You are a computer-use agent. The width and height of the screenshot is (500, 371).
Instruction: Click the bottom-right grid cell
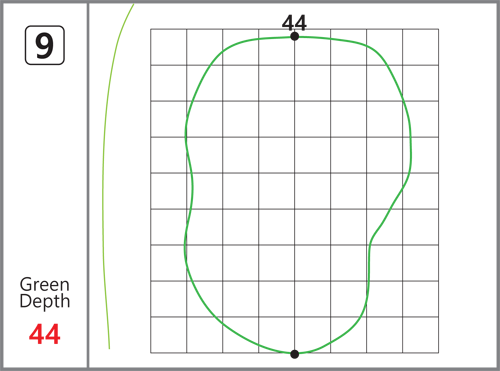420,335
